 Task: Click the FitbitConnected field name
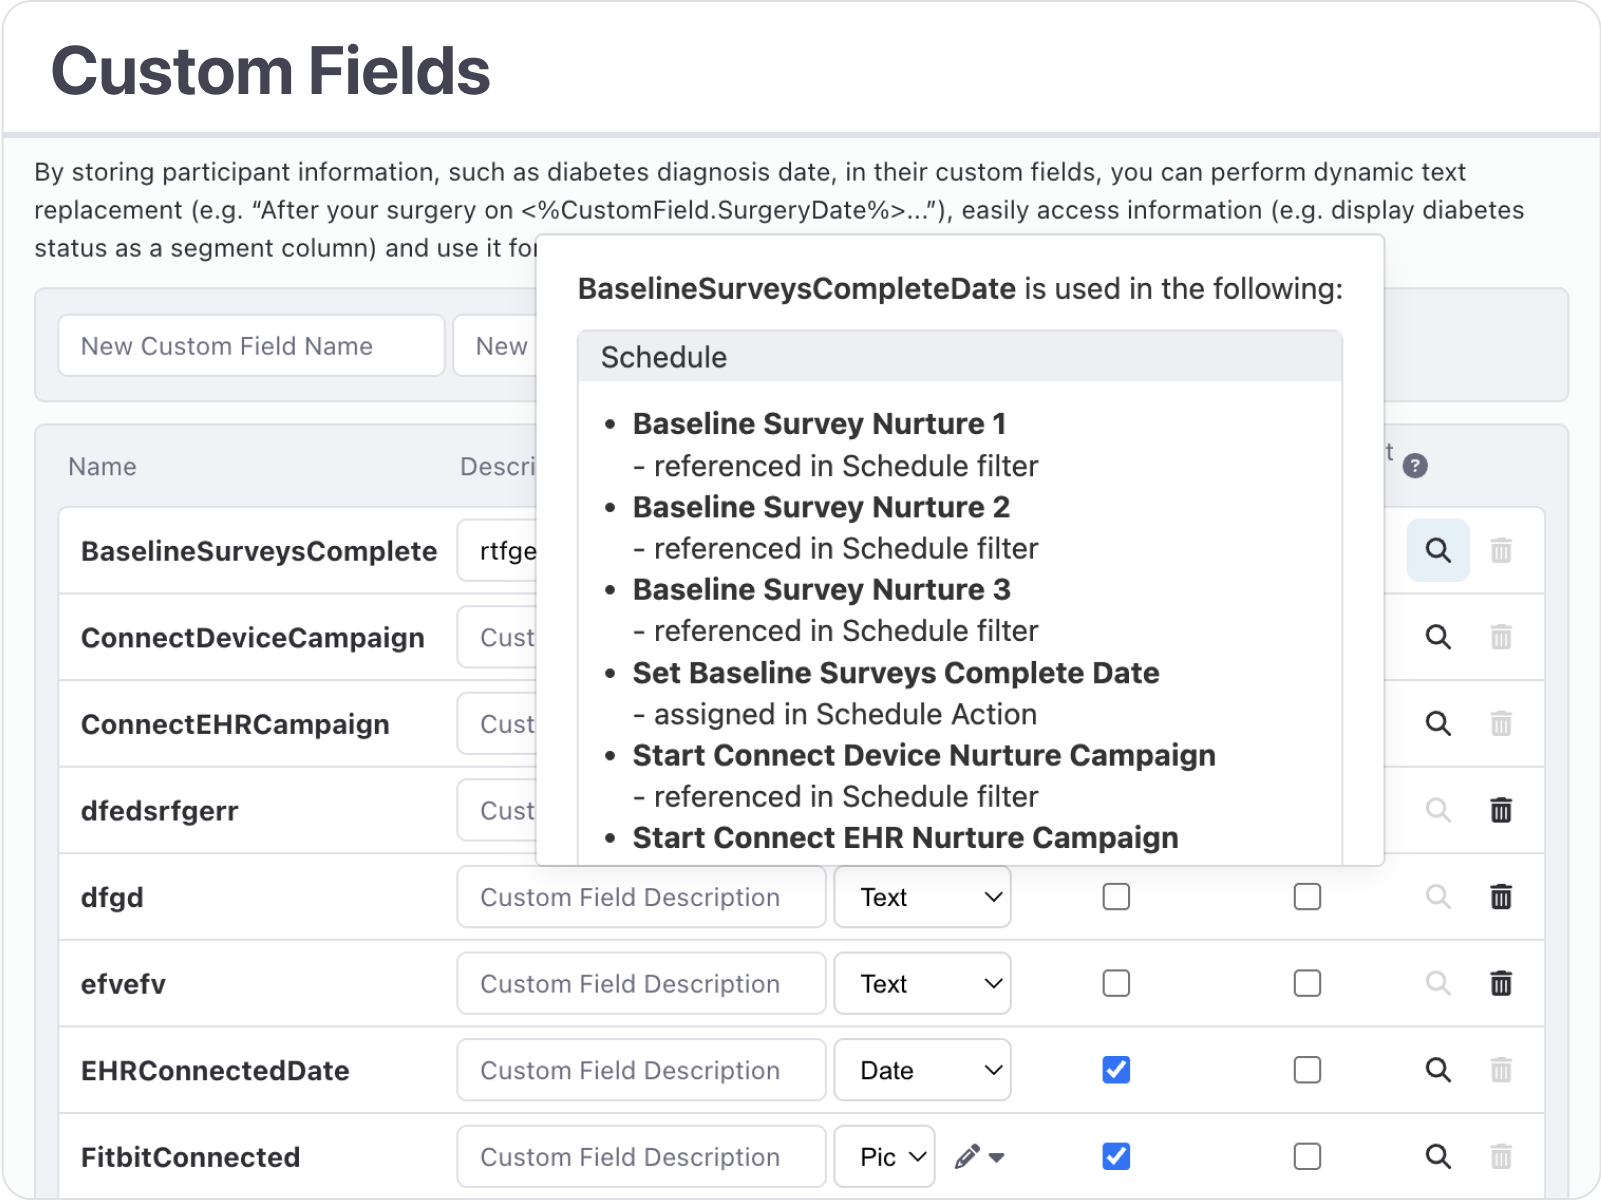tap(190, 1157)
